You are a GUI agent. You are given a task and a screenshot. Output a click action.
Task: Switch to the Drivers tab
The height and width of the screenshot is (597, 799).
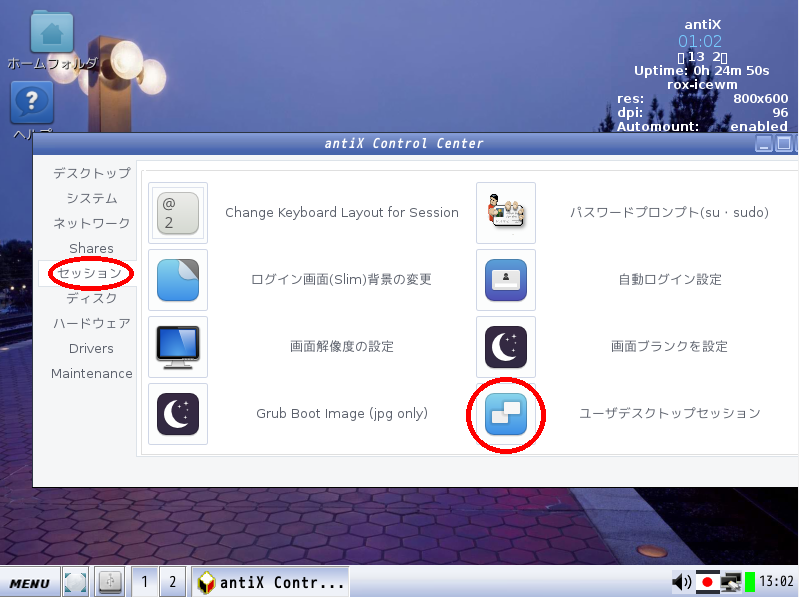point(92,348)
